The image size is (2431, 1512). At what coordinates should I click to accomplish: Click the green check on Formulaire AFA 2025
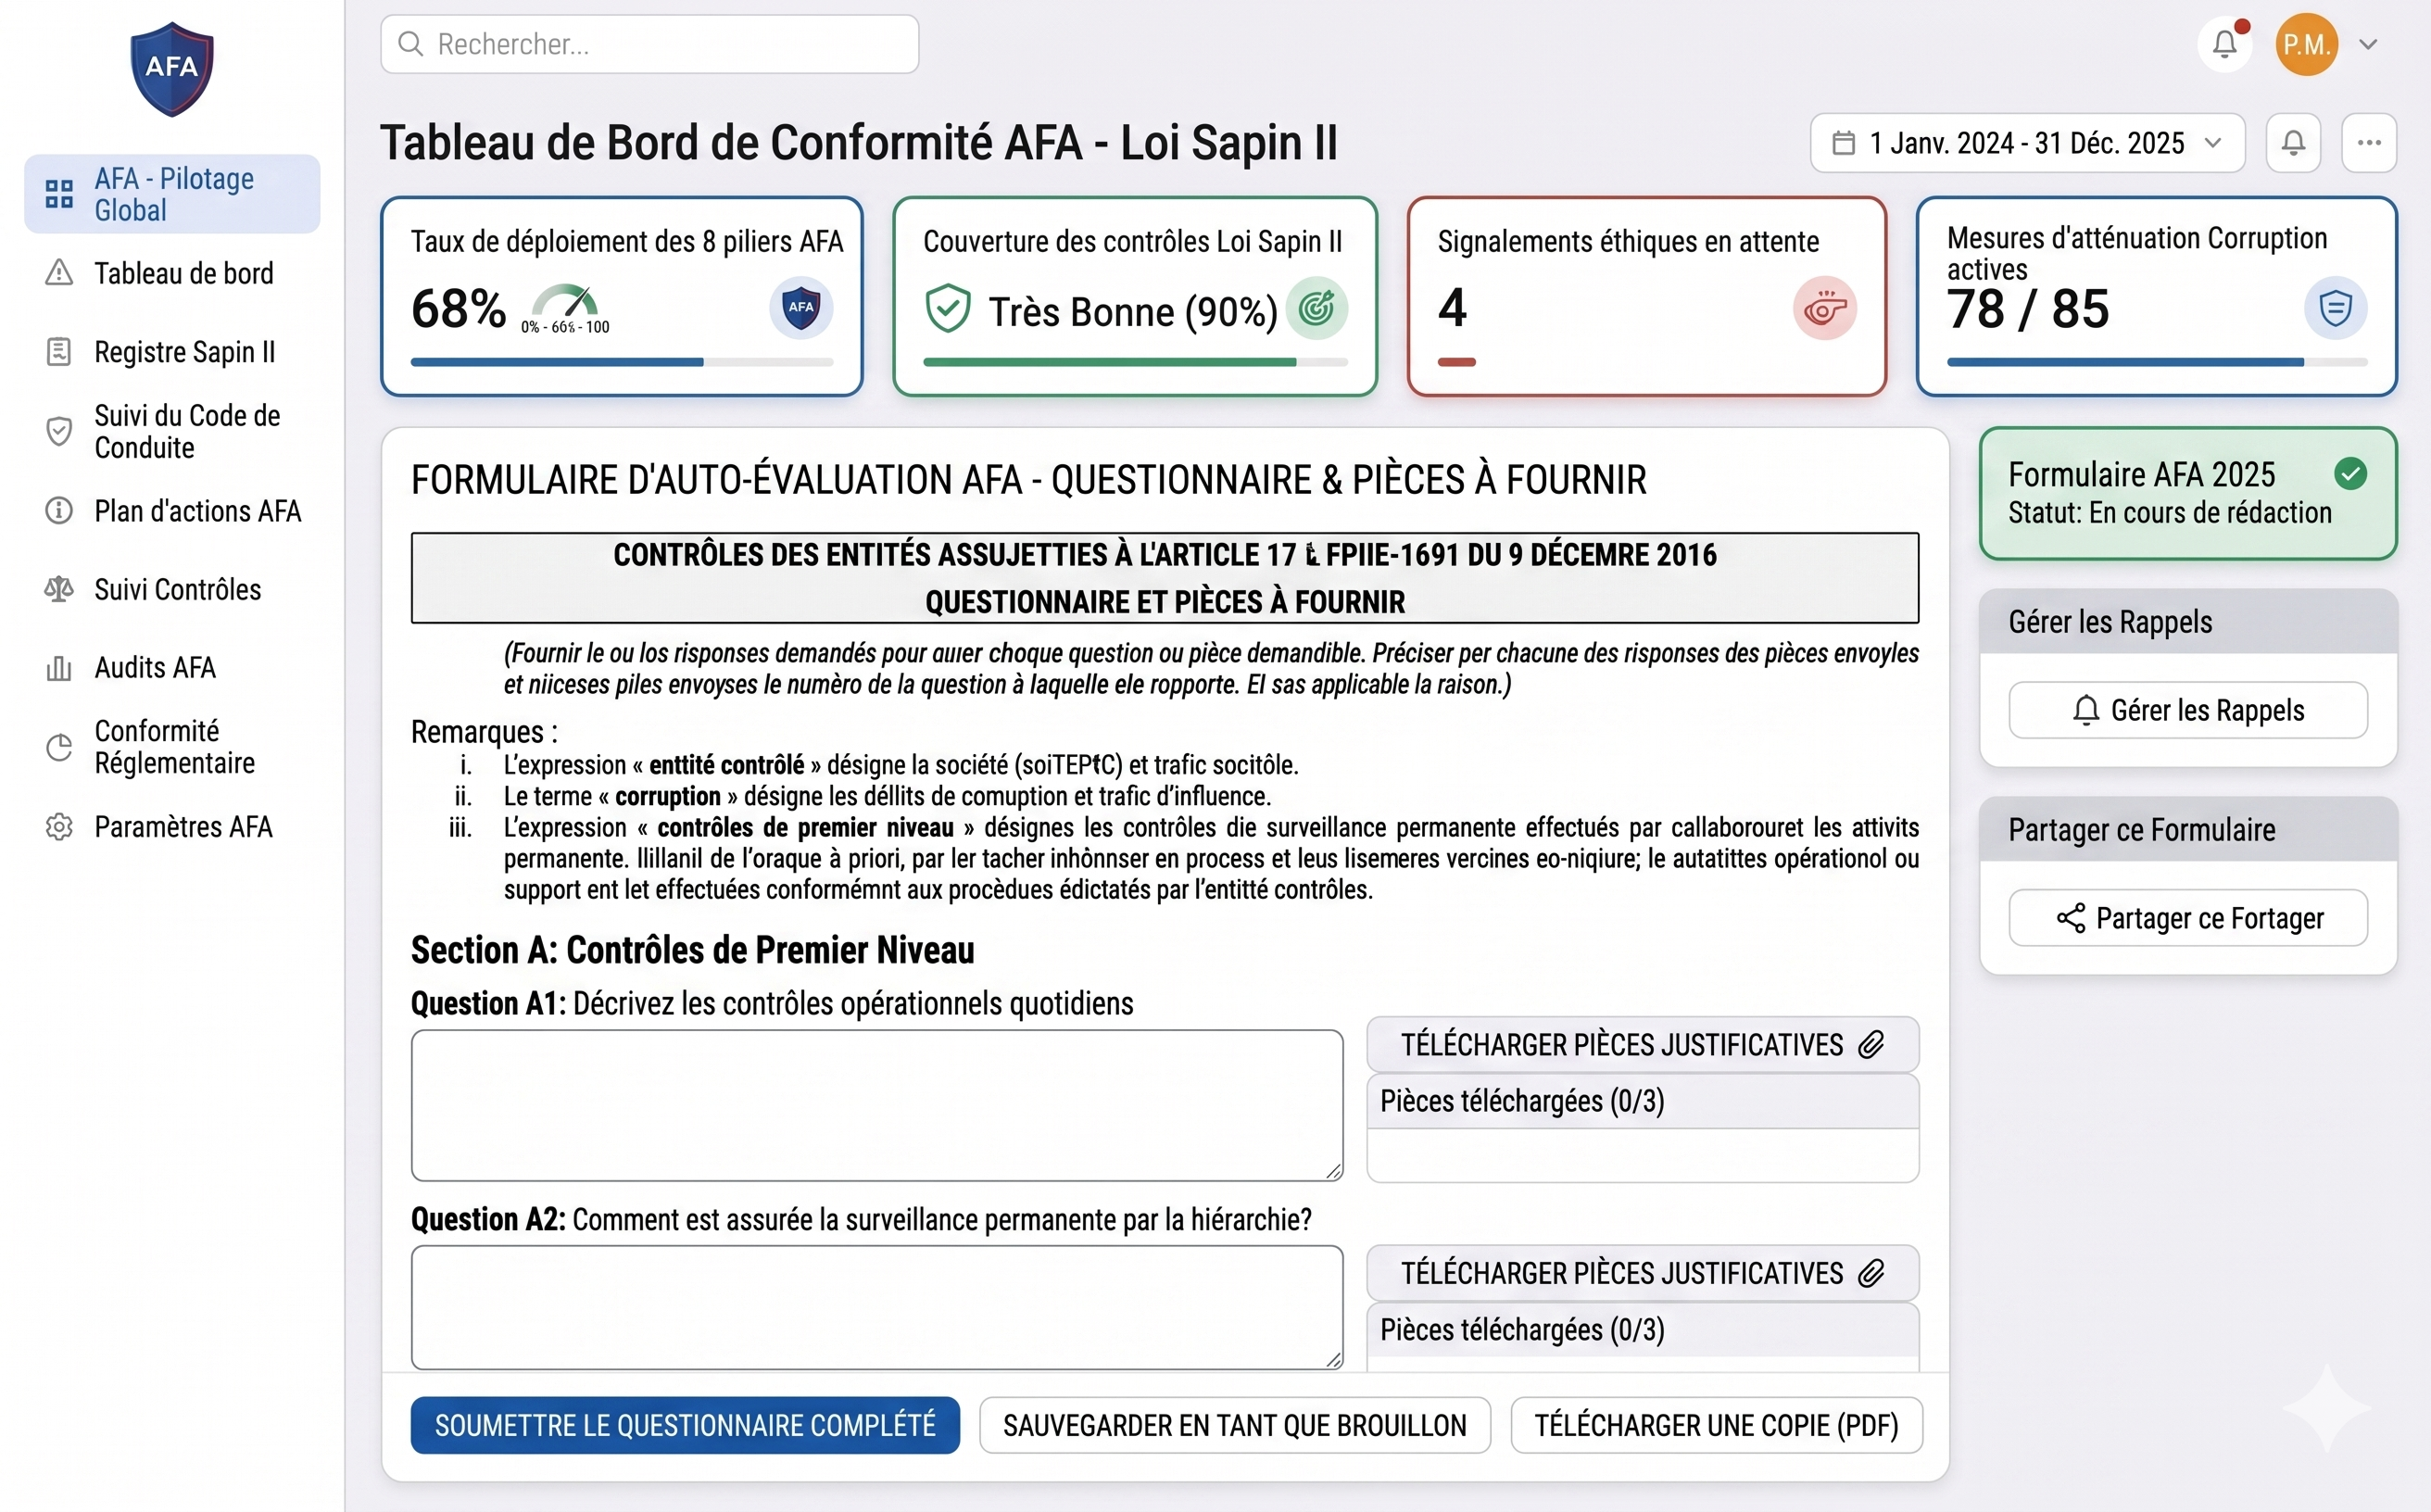2350,474
